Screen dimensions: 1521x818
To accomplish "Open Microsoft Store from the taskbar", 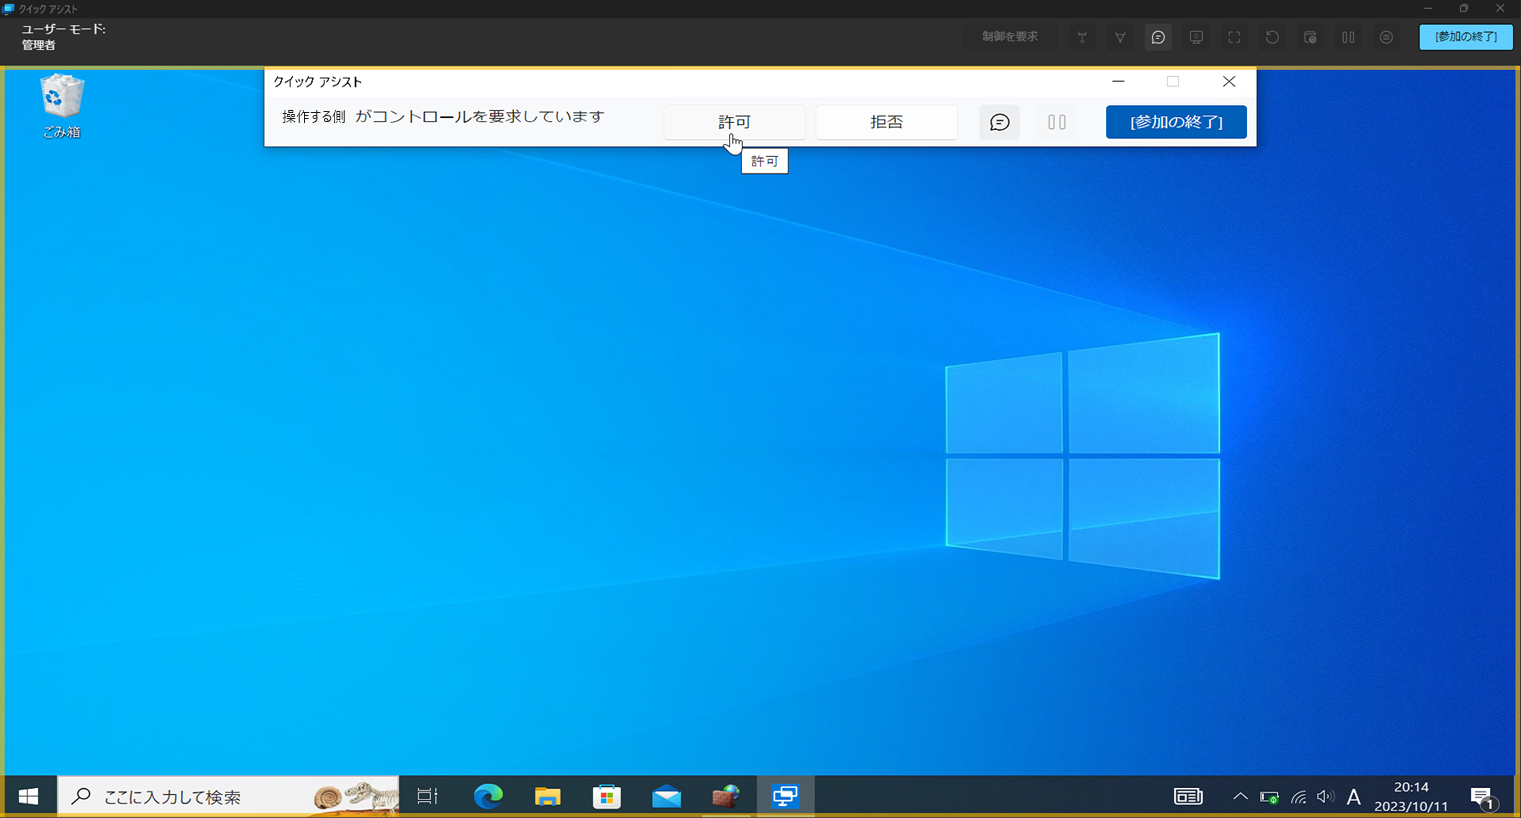I will 607,797.
